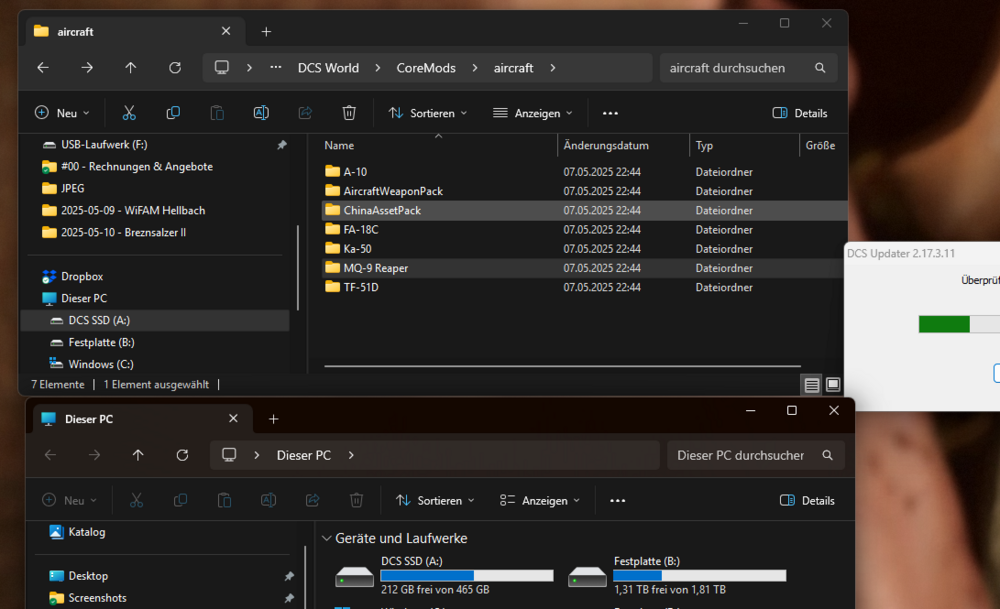Screen dimensions: 1000x609
Task: Open the Neu button in aircraft window
Action: (x=62, y=113)
